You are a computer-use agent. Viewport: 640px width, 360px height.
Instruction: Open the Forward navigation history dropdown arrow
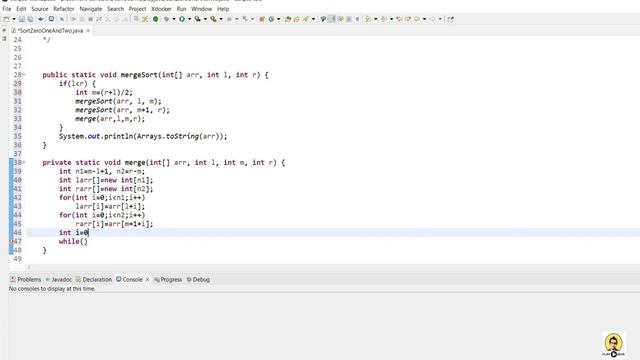[440, 19]
